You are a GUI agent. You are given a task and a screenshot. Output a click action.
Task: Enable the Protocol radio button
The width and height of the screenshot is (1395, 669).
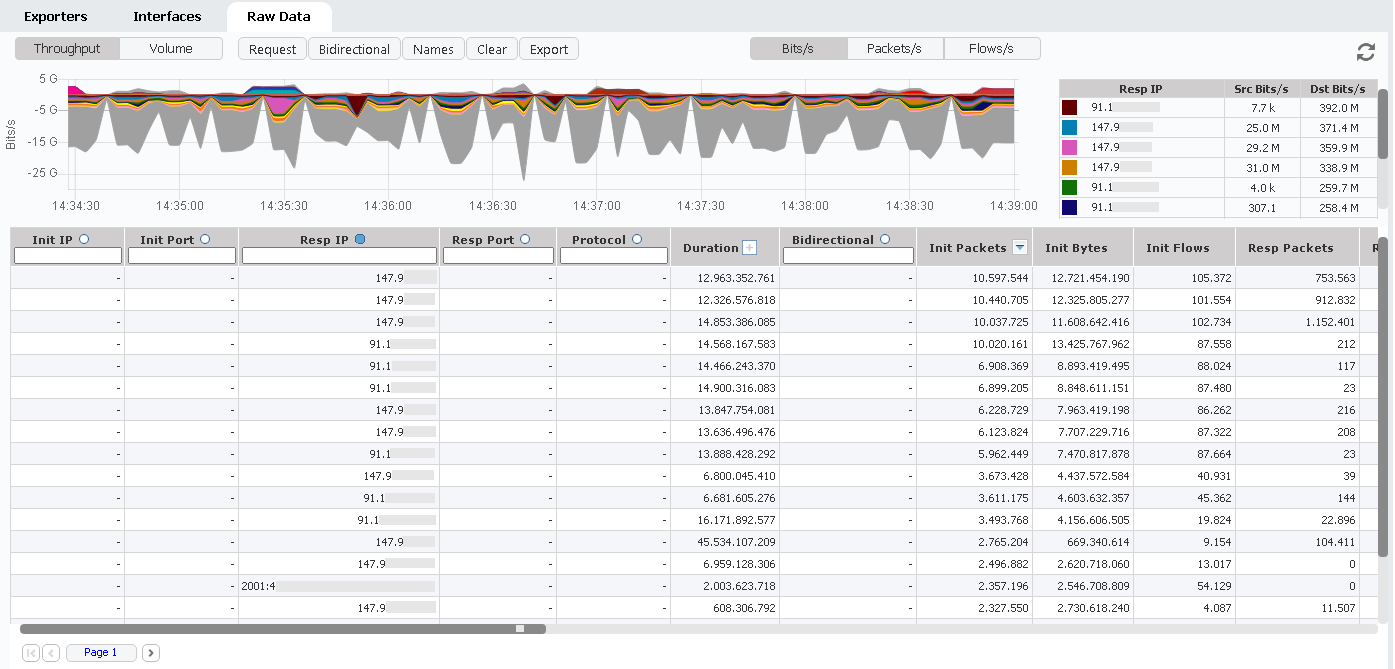637,239
